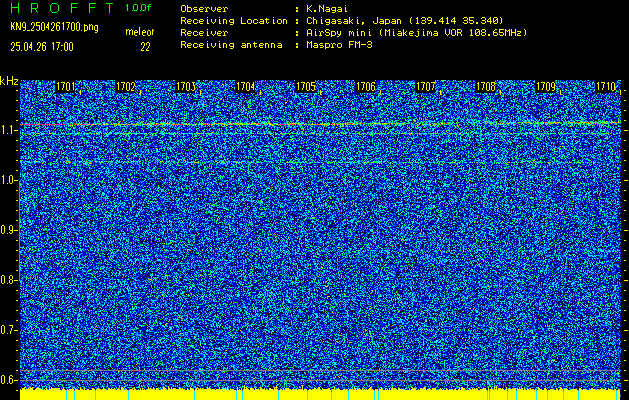This screenshot has height=400, width=629.
Task: Click the 1707 time marker label
Action: click(x=425, y=87)
